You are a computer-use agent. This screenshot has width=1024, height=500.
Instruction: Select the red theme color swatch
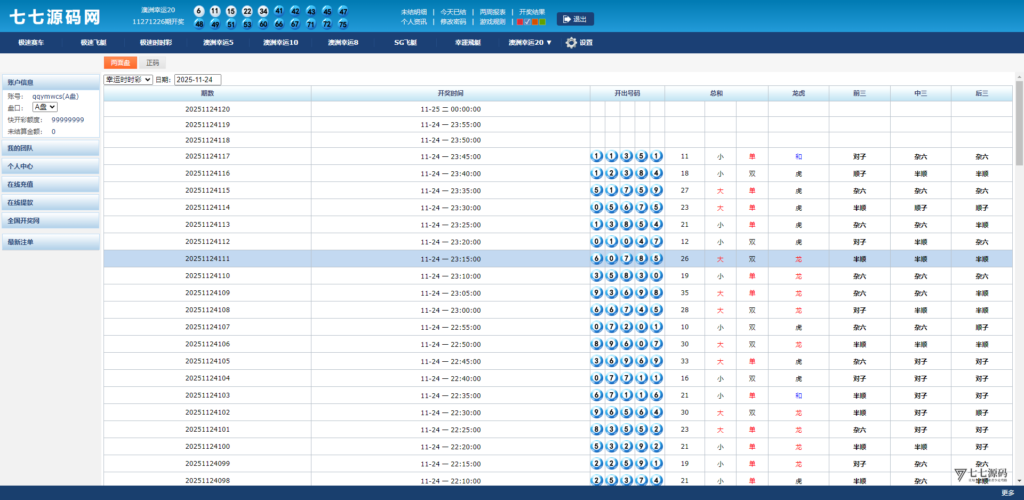point(521,21)
